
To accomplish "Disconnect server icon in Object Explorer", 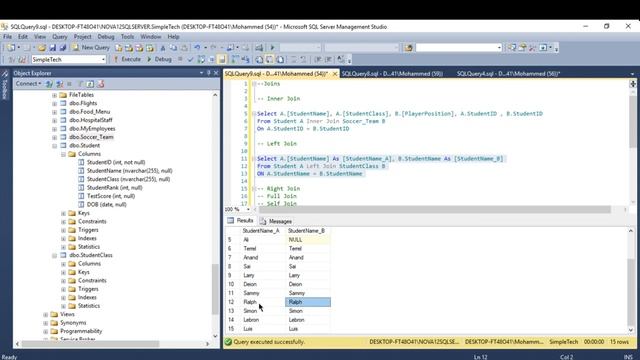I will (60, 84).
